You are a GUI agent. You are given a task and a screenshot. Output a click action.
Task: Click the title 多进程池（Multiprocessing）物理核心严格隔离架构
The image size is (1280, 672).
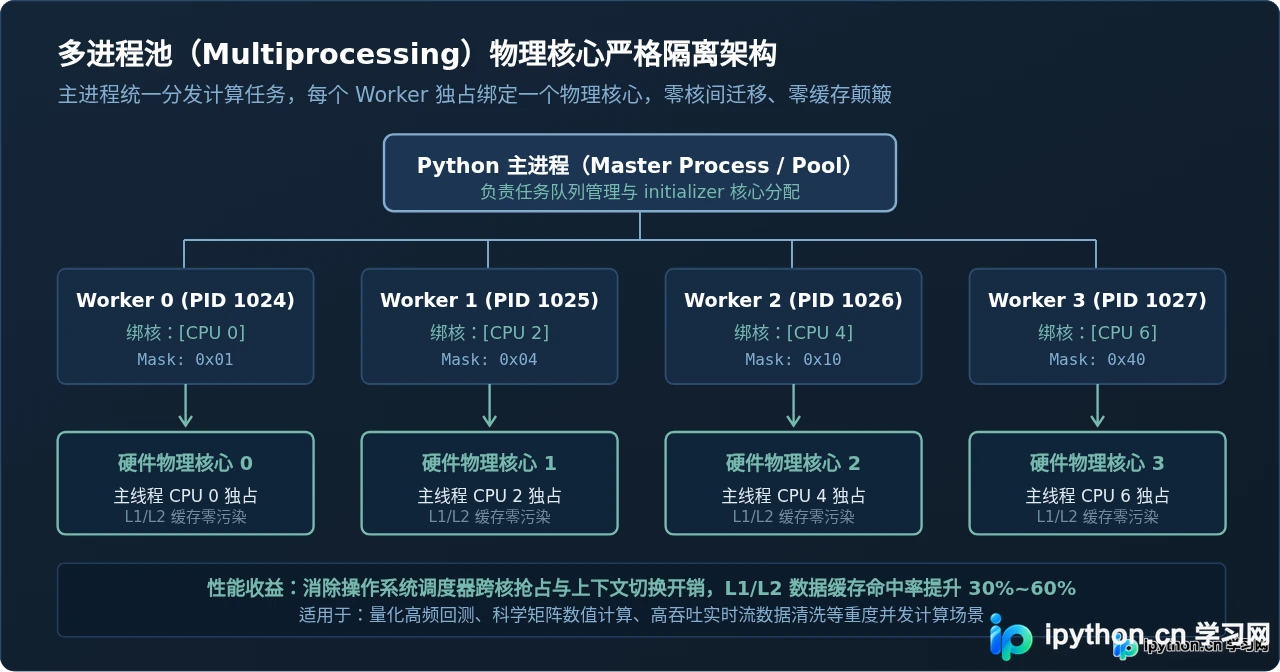click(x=417, y=54)
